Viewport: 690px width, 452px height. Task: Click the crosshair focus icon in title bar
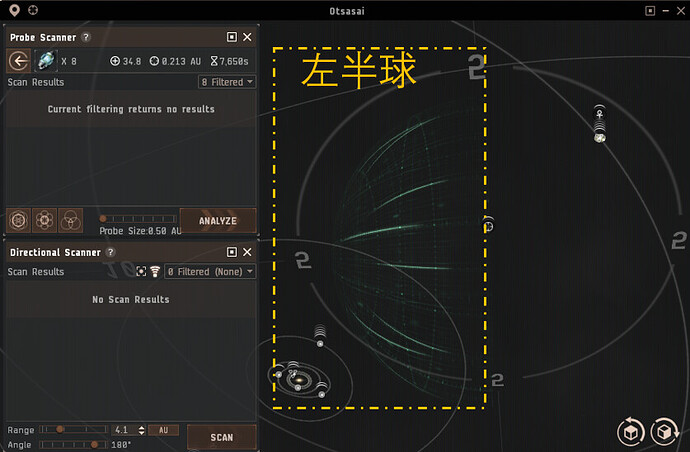[33, 10]
